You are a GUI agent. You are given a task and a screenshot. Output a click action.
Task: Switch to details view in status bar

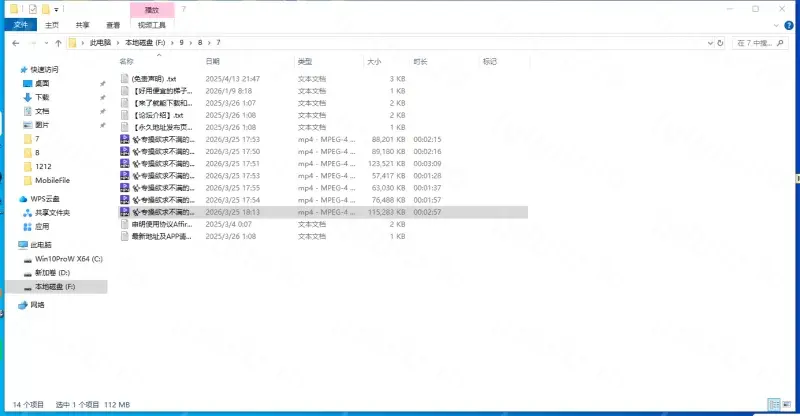coord(774,404)
